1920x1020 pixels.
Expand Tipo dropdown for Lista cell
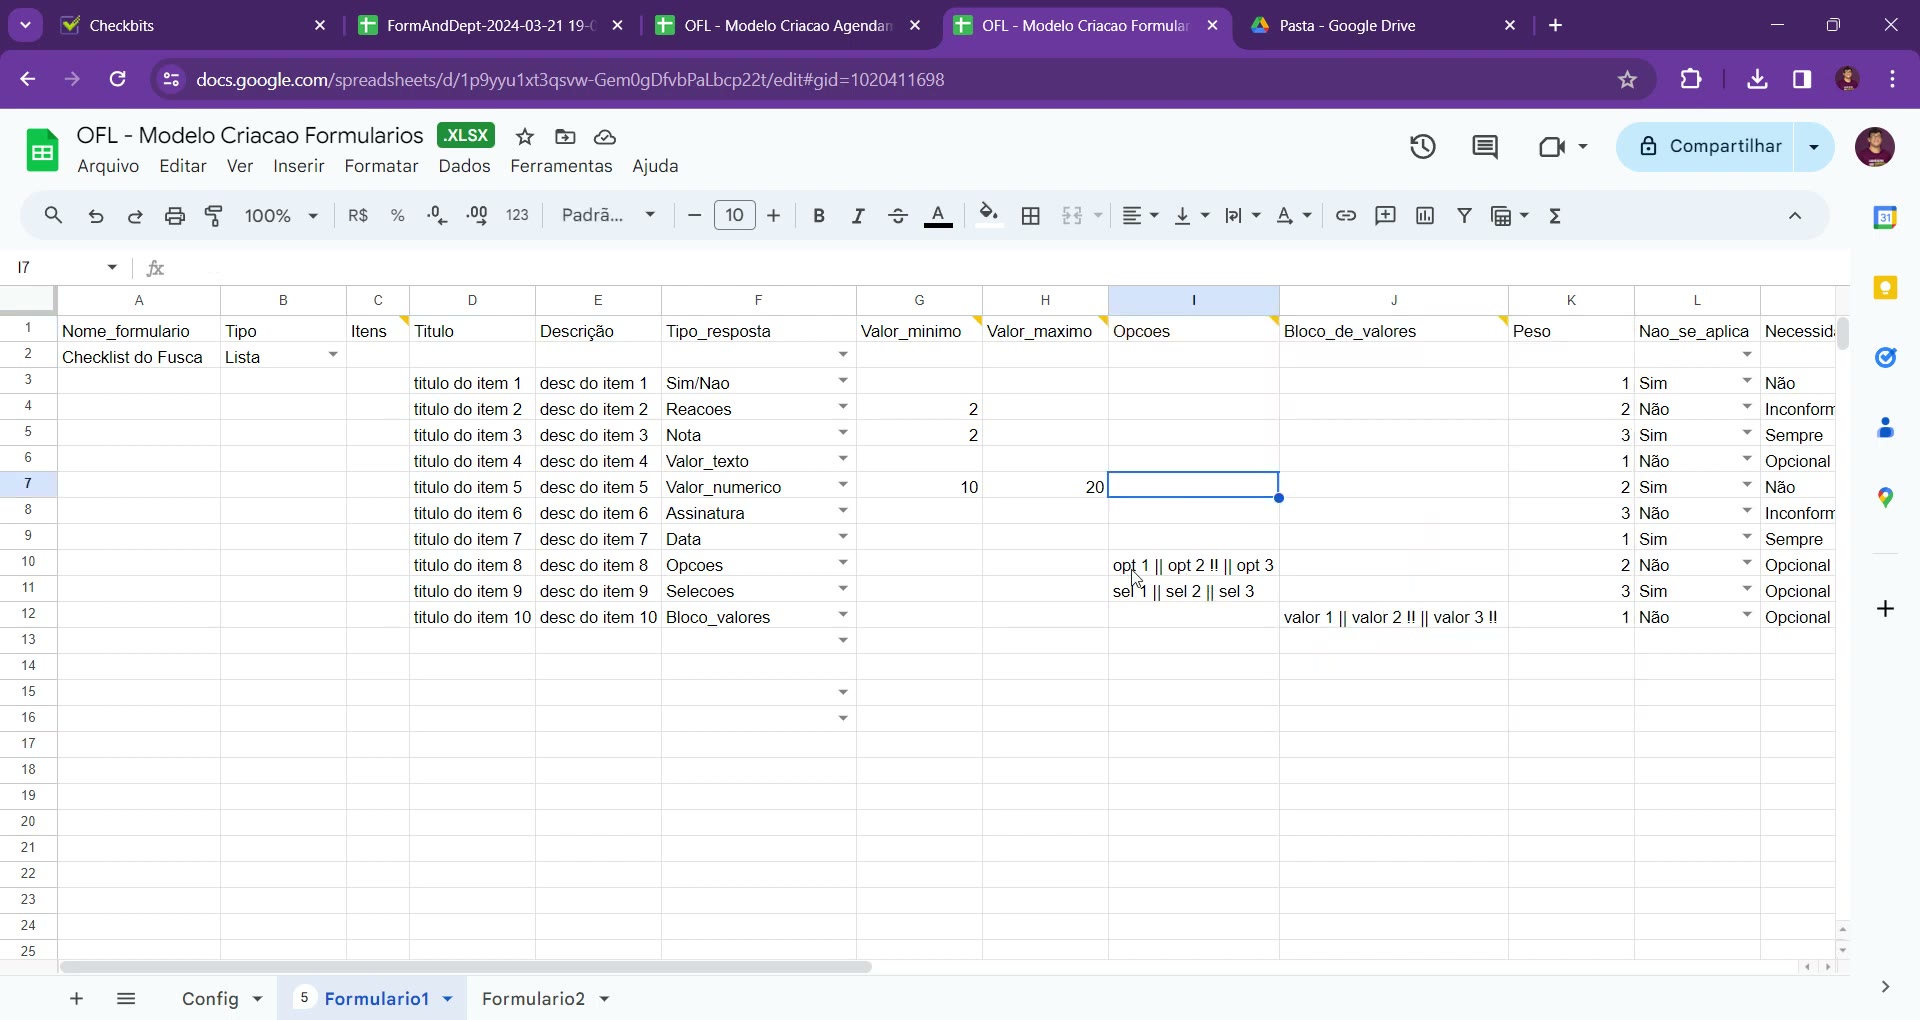tap(333, 355)
